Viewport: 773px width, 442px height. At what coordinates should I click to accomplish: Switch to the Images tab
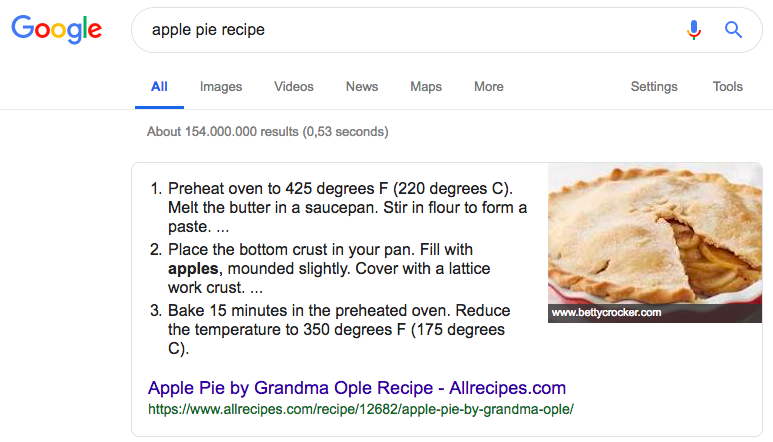[x=221, y=87]
